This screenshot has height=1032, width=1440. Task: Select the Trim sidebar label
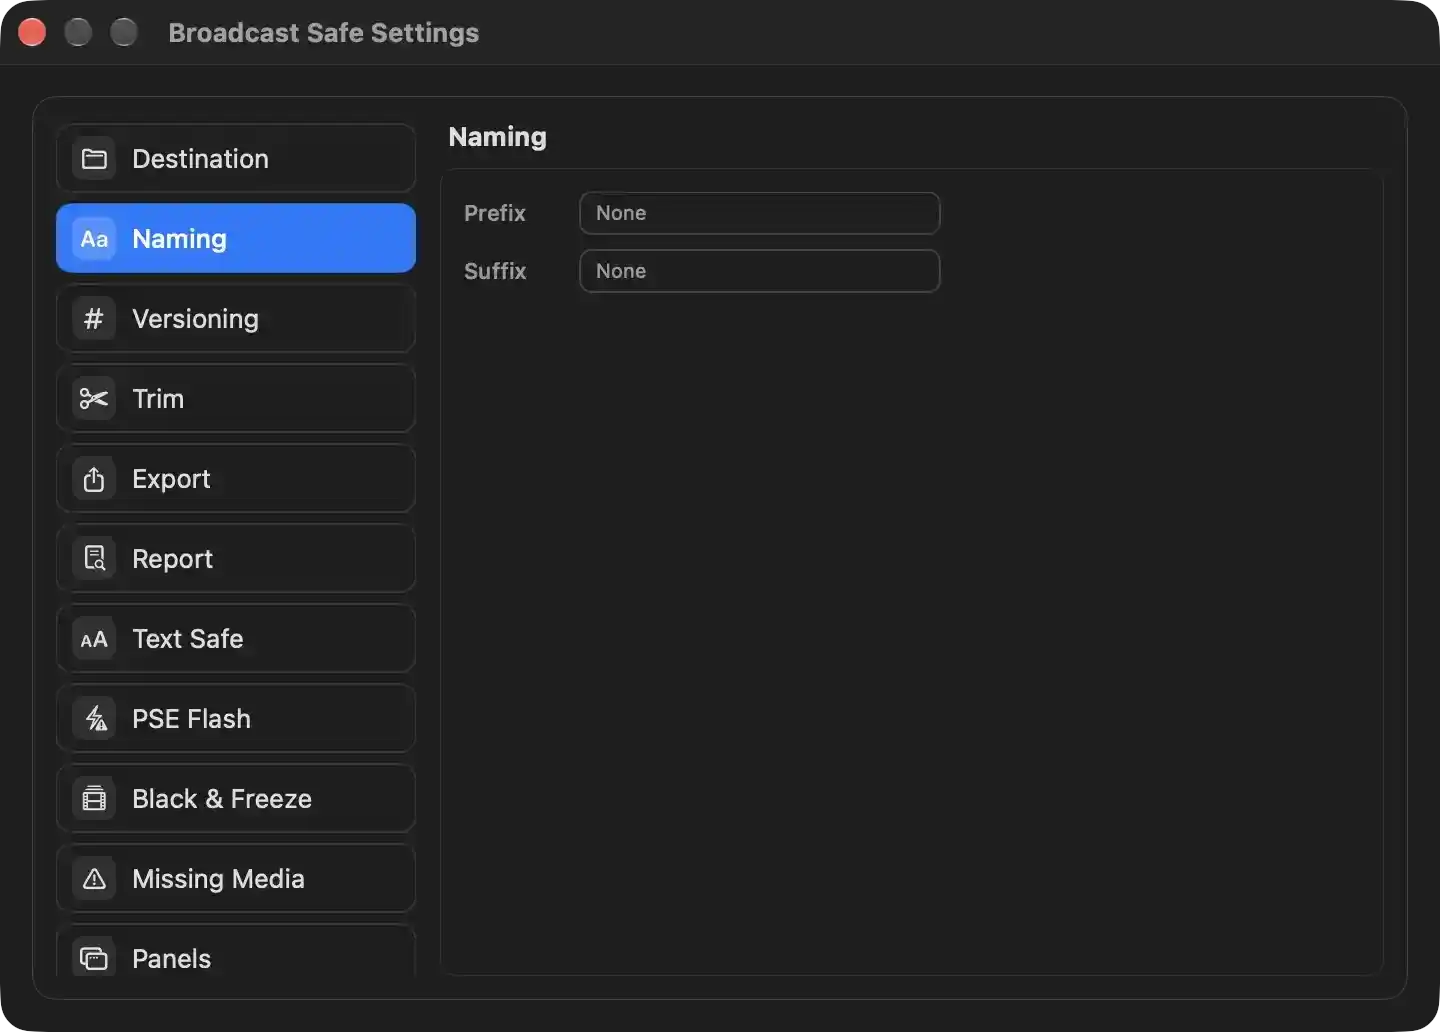158,399
